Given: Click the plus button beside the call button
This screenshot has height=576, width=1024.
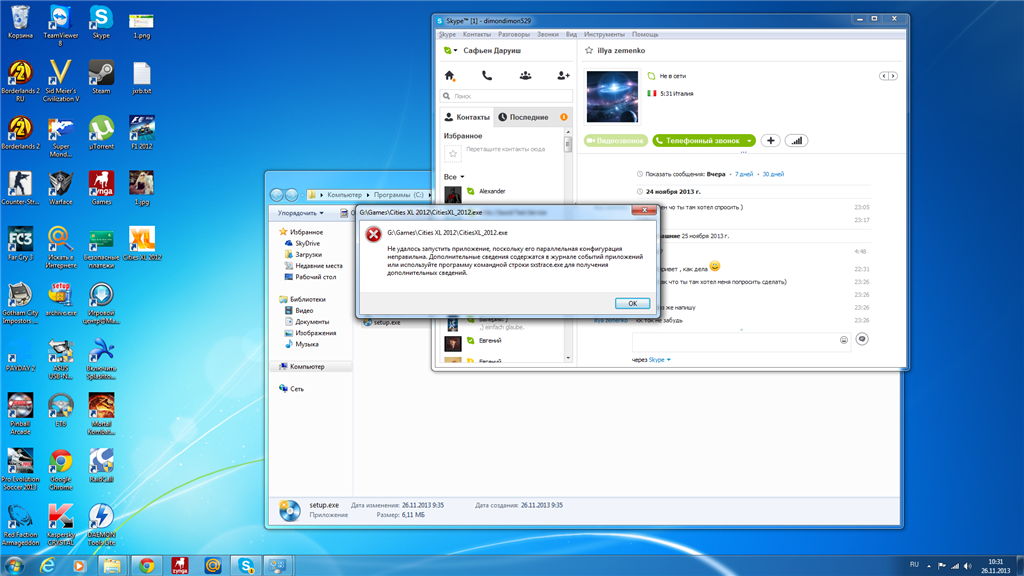Looking at the screenshot, I should (770, 141).
